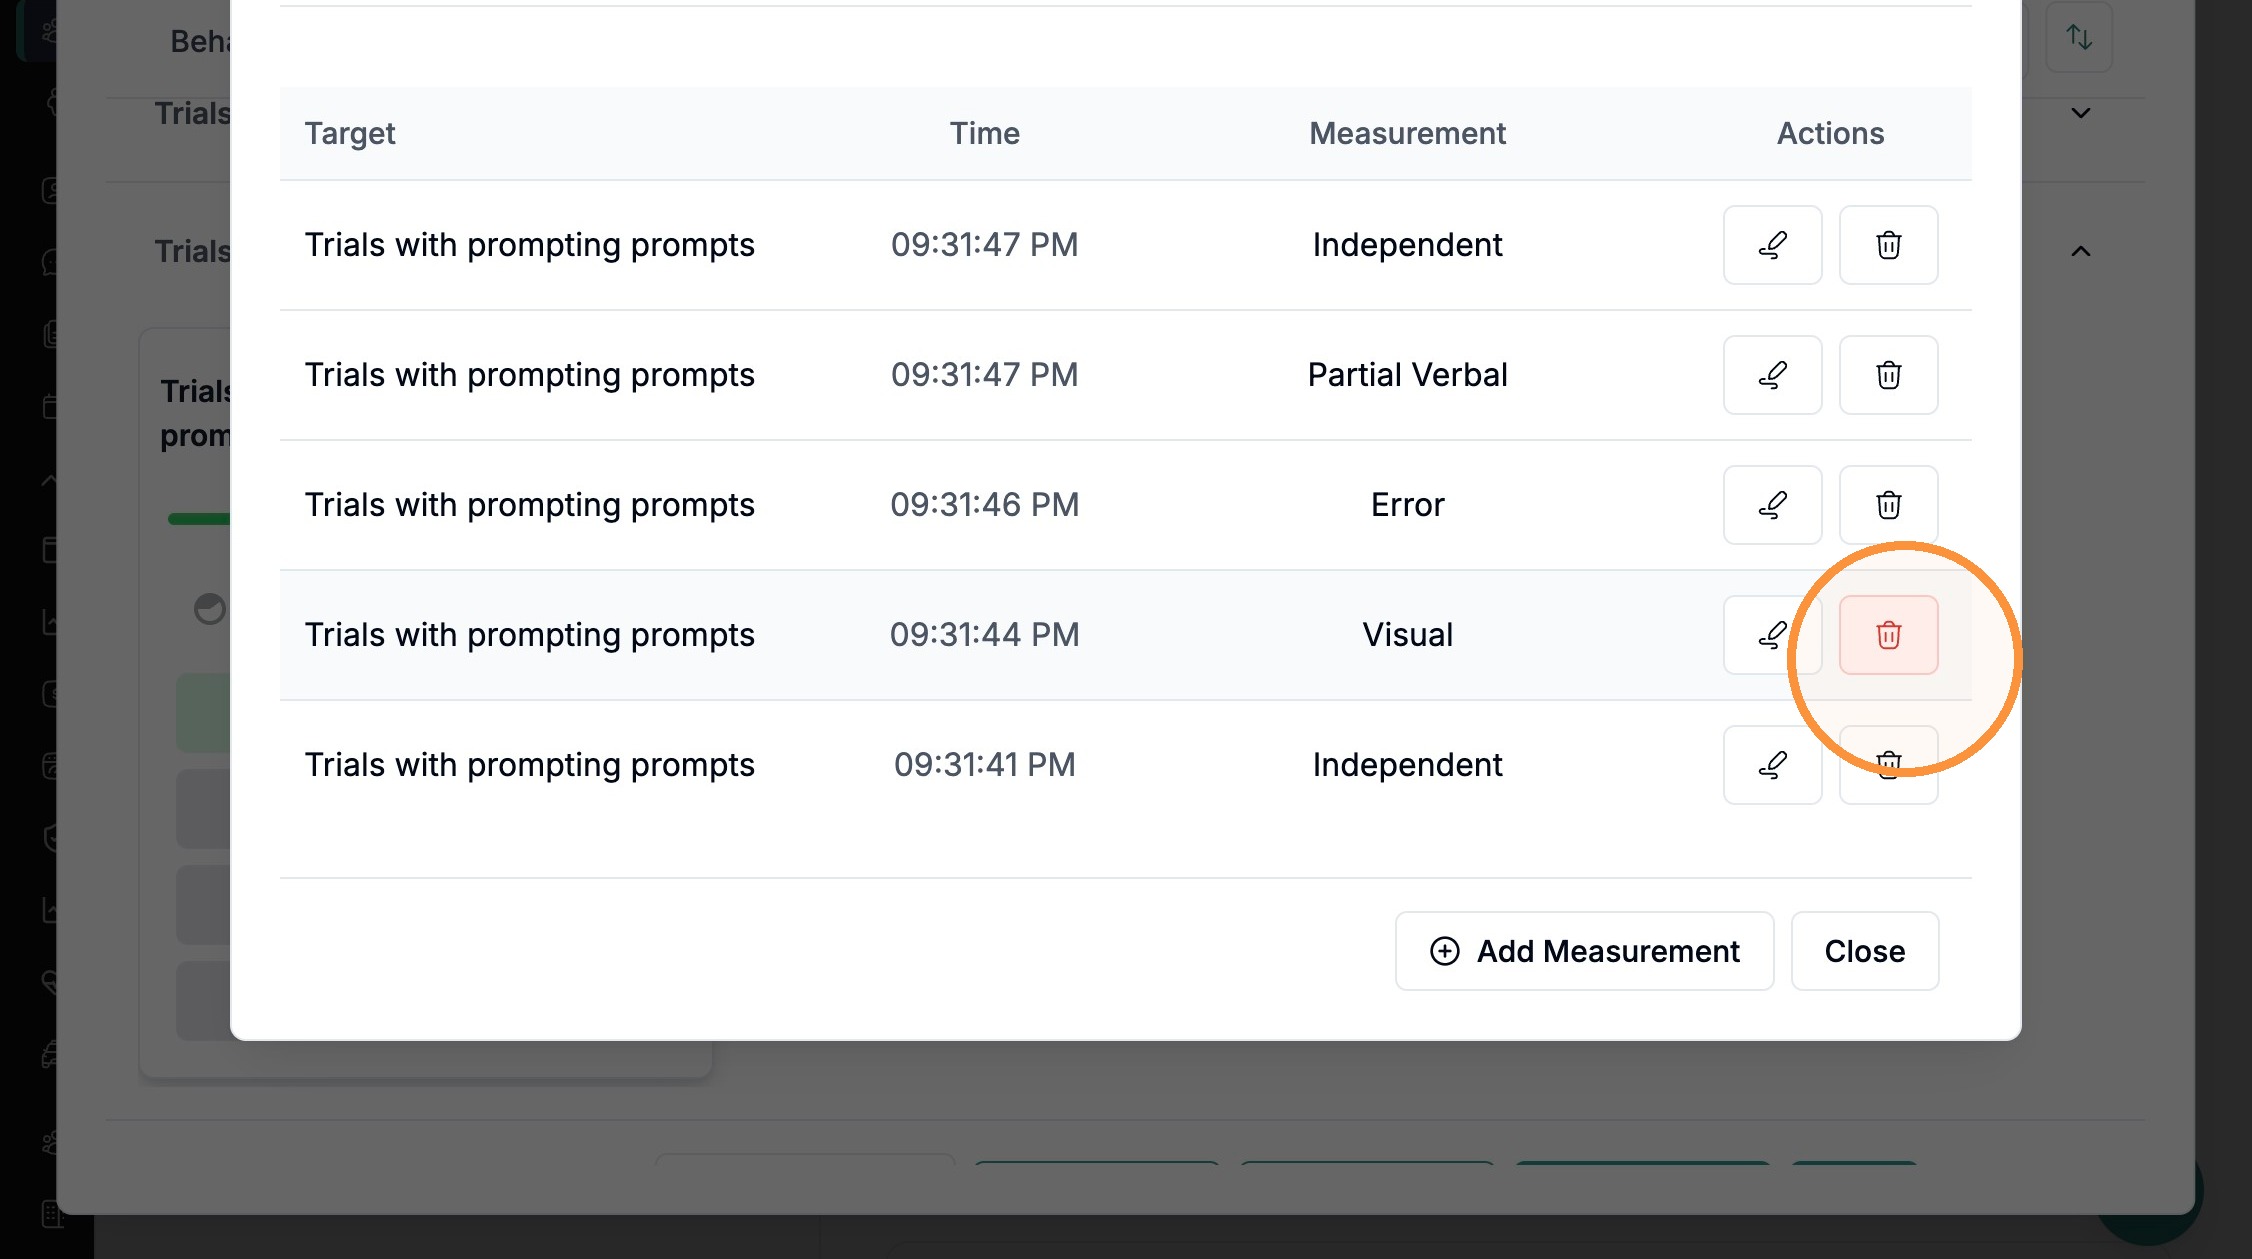
Task: Click the sort arrows icon button
Action: click(2079, 37)
